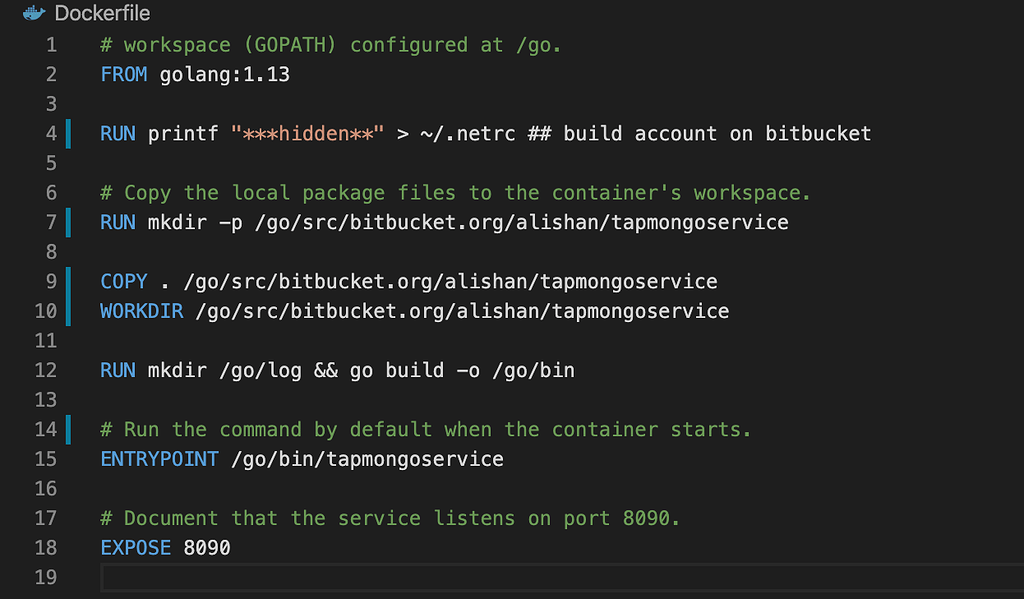
Task: Place cursor on golang:1.13 image name
Action: (x=225, y=74)
